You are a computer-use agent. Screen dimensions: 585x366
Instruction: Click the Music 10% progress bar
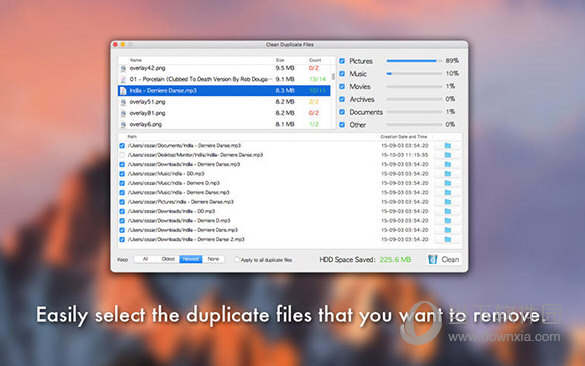coord(414,73)
